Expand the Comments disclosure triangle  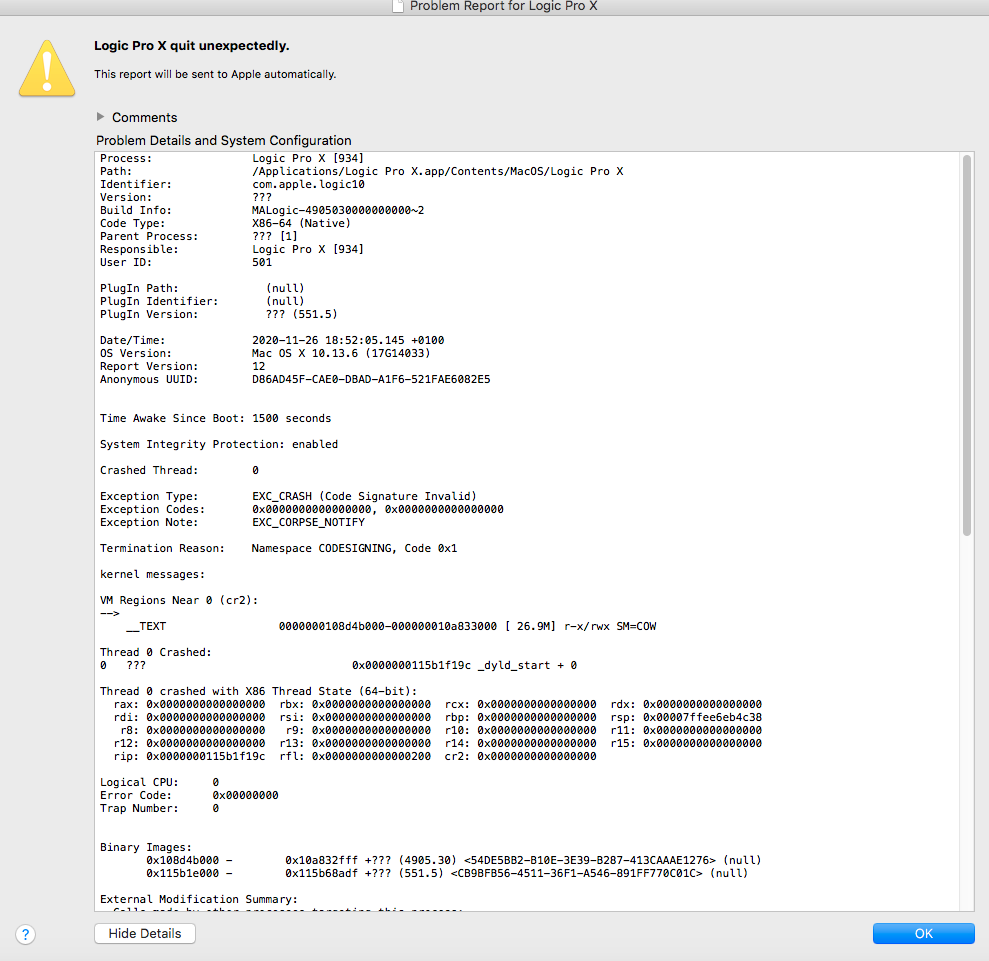(x=100, y=117)
